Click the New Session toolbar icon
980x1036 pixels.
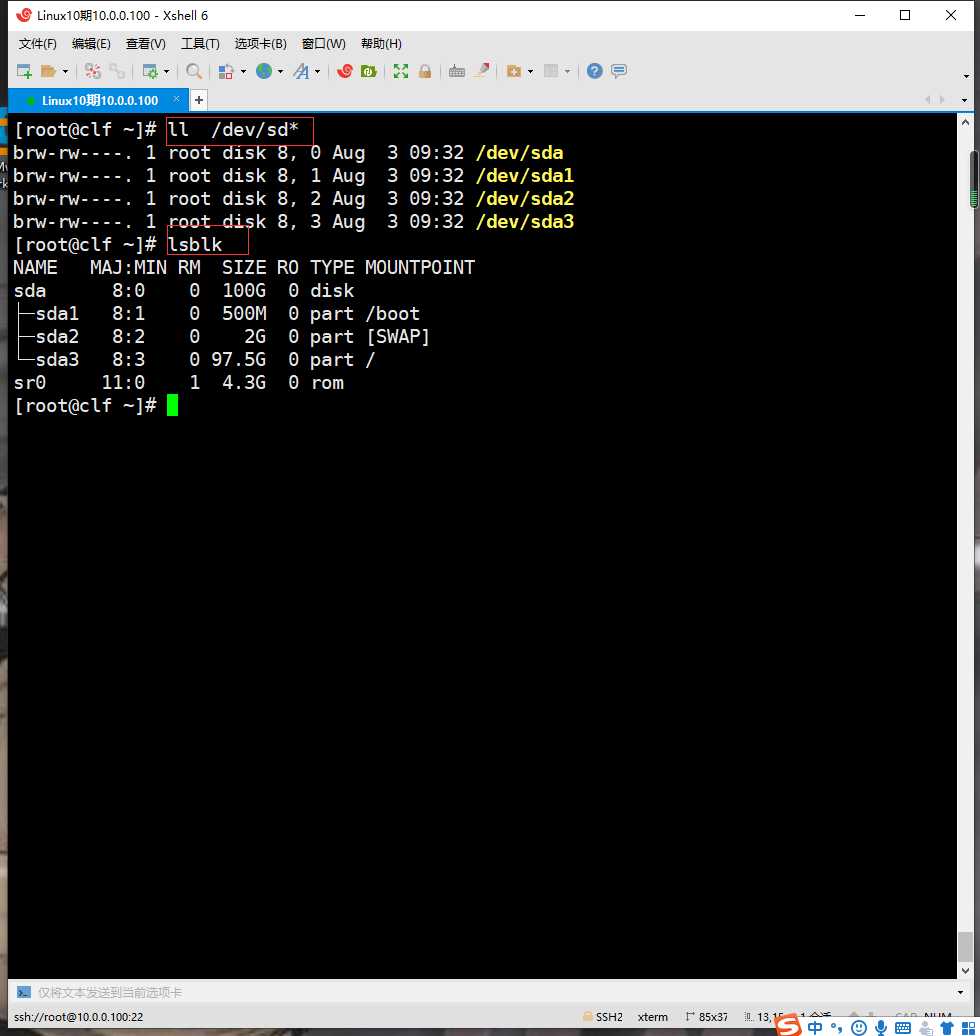click(24, 71)
